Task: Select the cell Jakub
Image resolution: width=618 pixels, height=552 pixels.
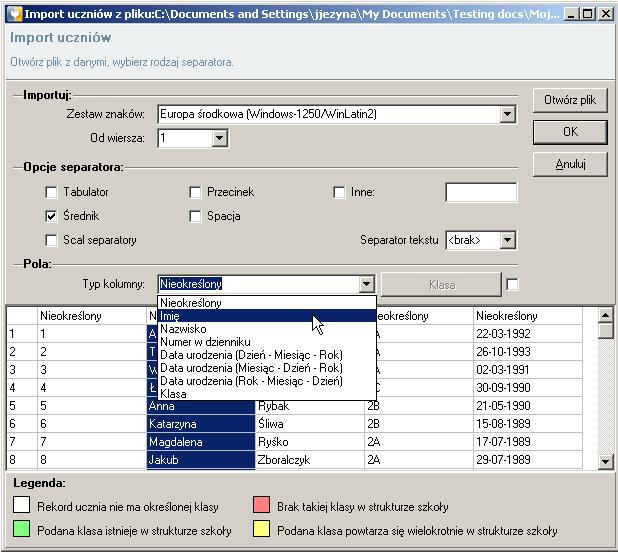Action: [x=201, y=460]
